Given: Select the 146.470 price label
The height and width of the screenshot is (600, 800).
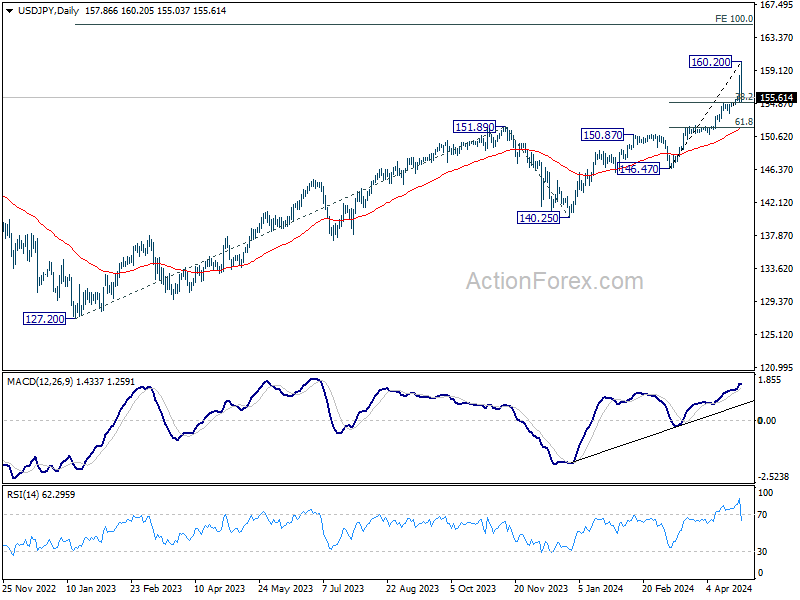Looking at the screenshot, I should coord(638,169).
